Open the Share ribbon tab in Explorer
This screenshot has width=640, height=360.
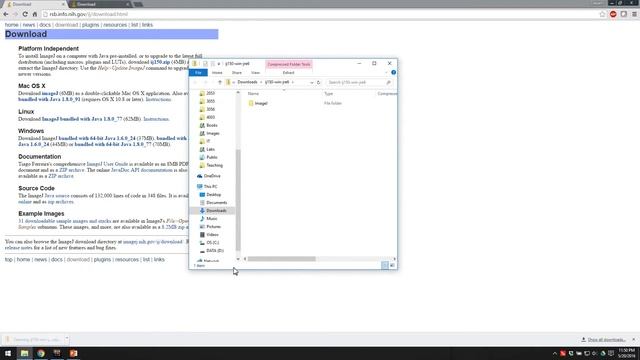(237, 73)
